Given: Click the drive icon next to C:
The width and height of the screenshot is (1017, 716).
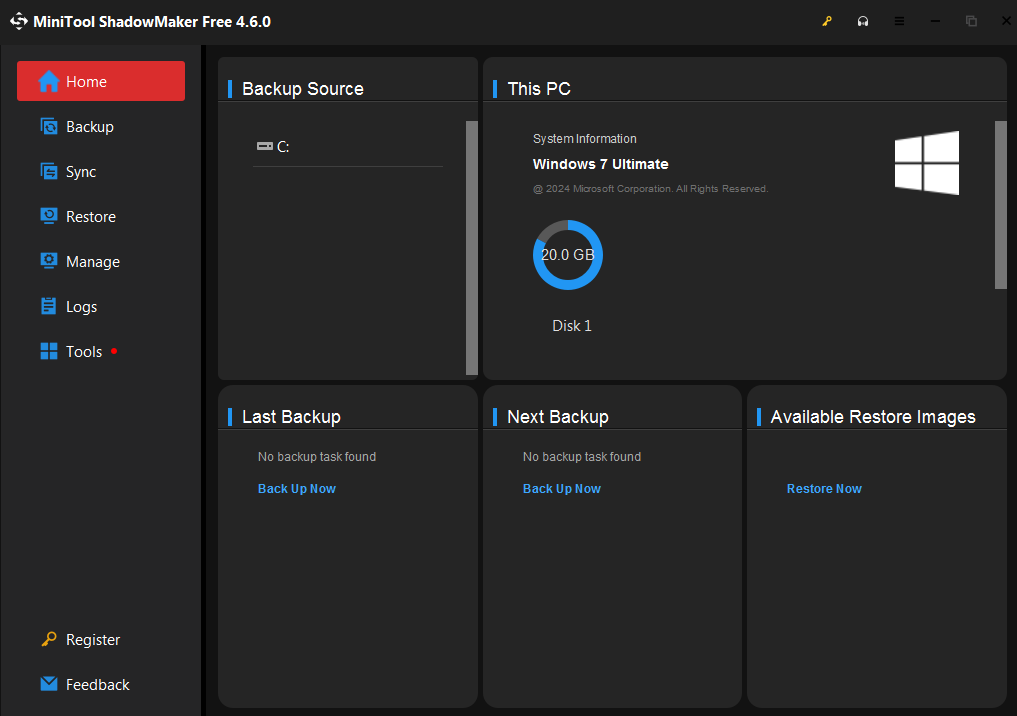Looking at the screenshot, I should click(x=265, y=146).
